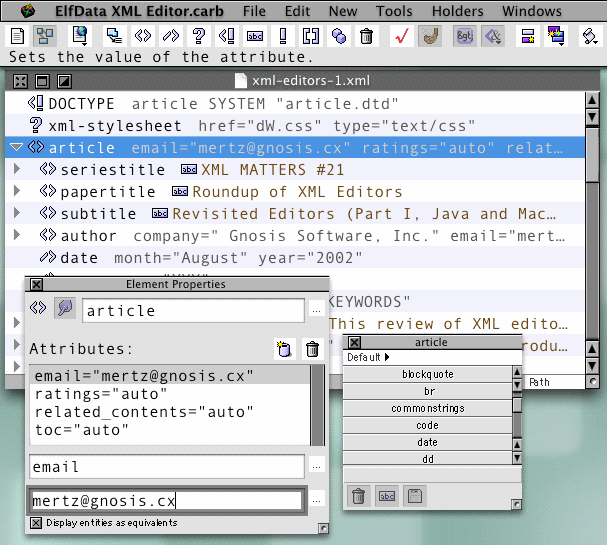Delete selected node with toolbar trash icon
Screen dimensions: 607x545
[366, 36]
